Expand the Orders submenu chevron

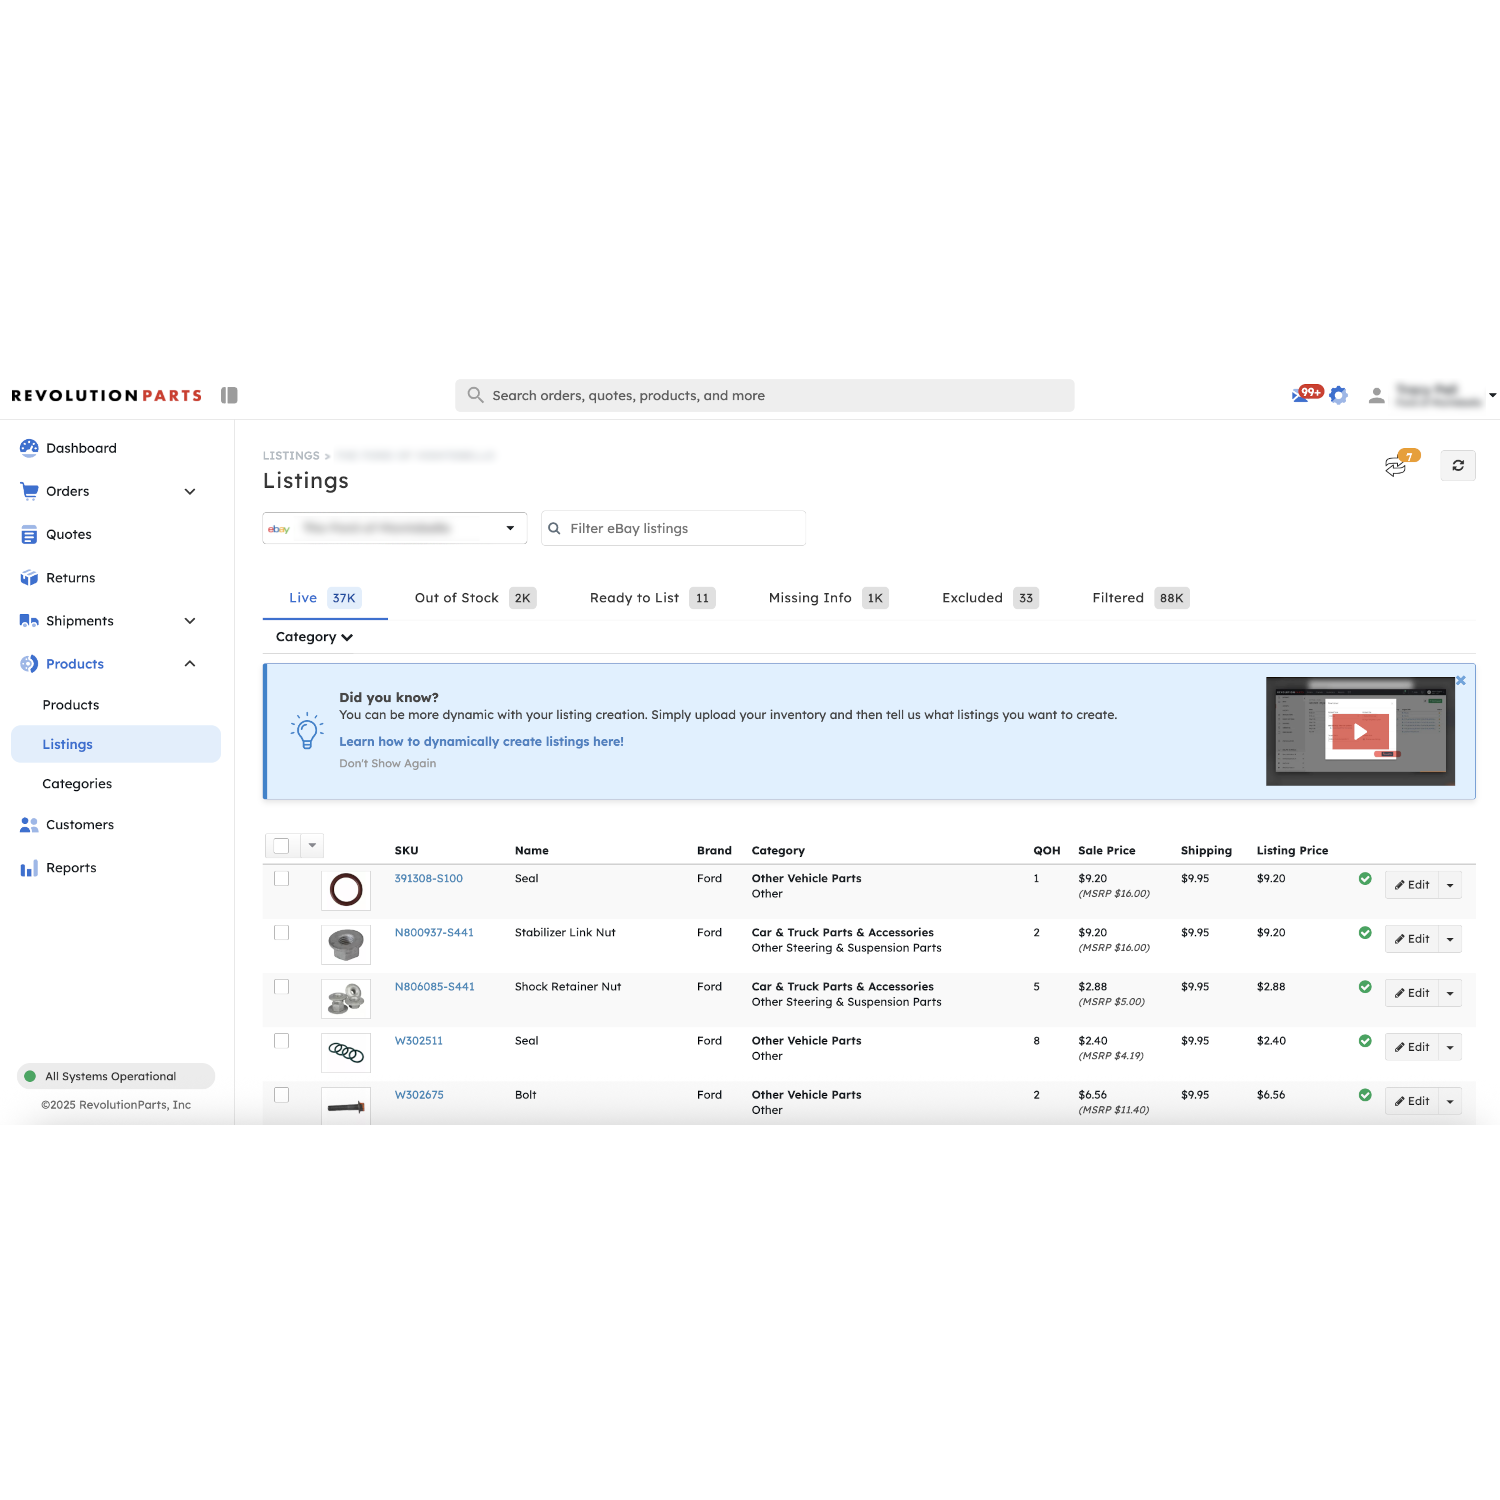click(190, 491)
